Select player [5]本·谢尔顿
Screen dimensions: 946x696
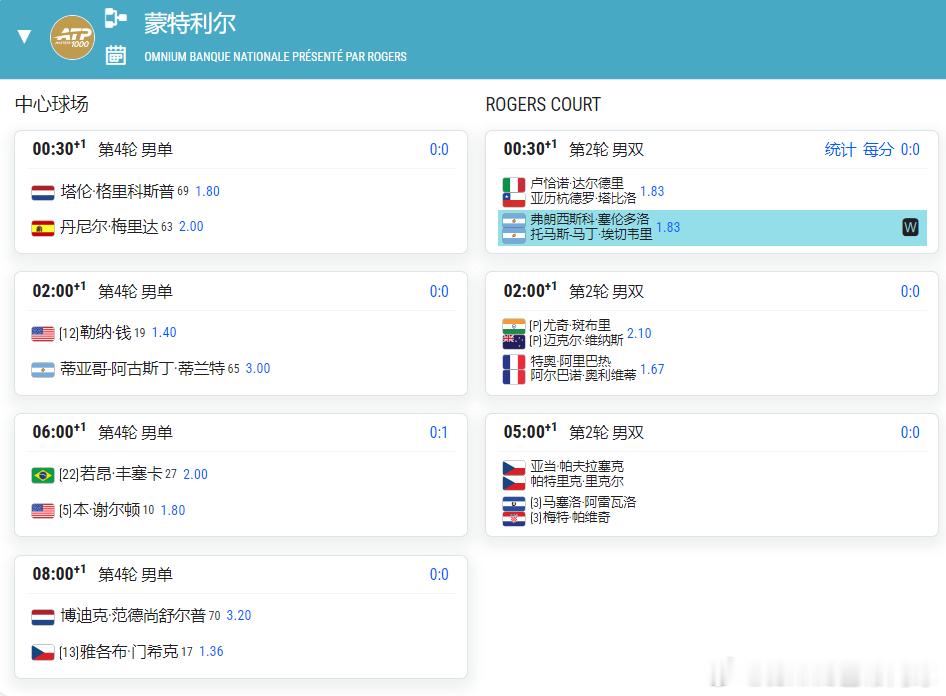pyautogui.click(x=100, y=510)
